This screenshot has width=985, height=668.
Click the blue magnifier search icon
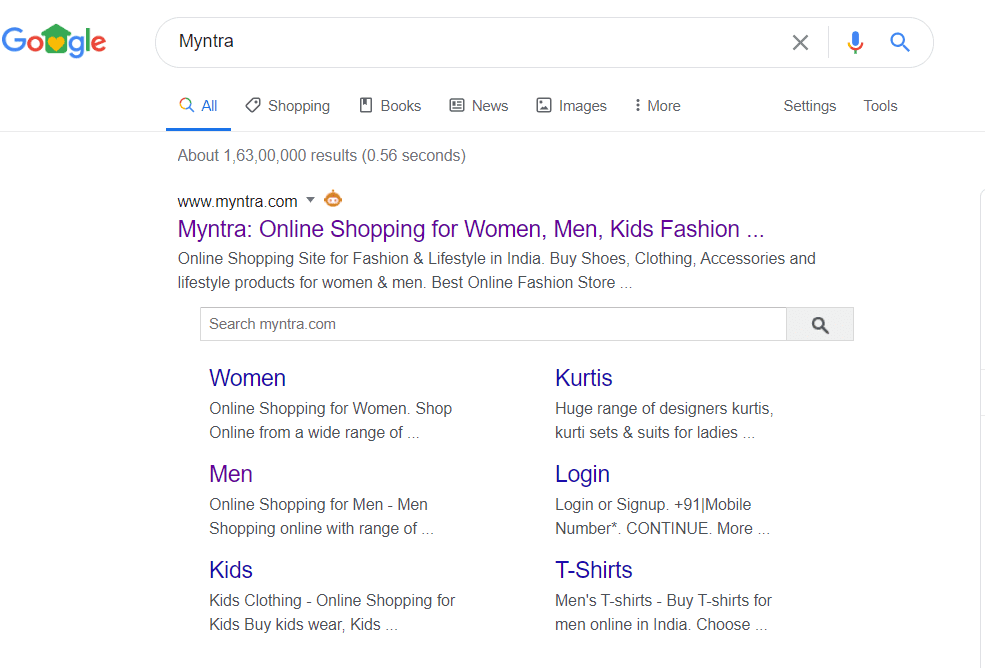coord(900,42)
